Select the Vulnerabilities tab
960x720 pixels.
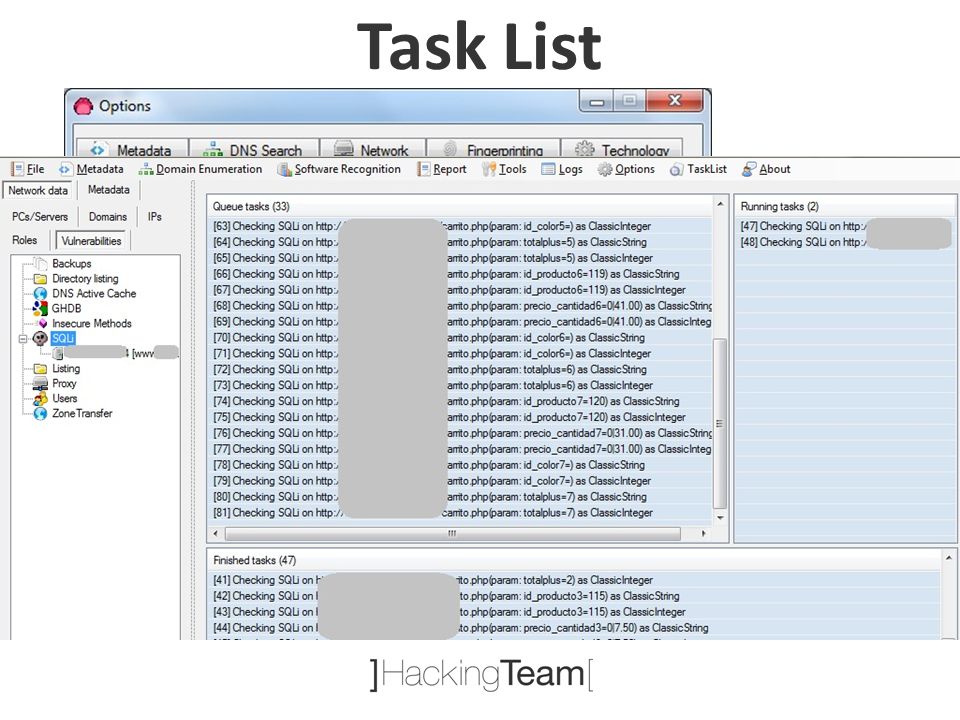[91, 241]
